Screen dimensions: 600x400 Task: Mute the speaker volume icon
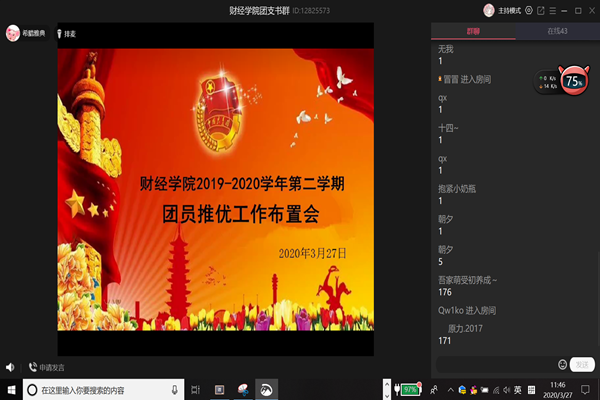tap(10, 367)
